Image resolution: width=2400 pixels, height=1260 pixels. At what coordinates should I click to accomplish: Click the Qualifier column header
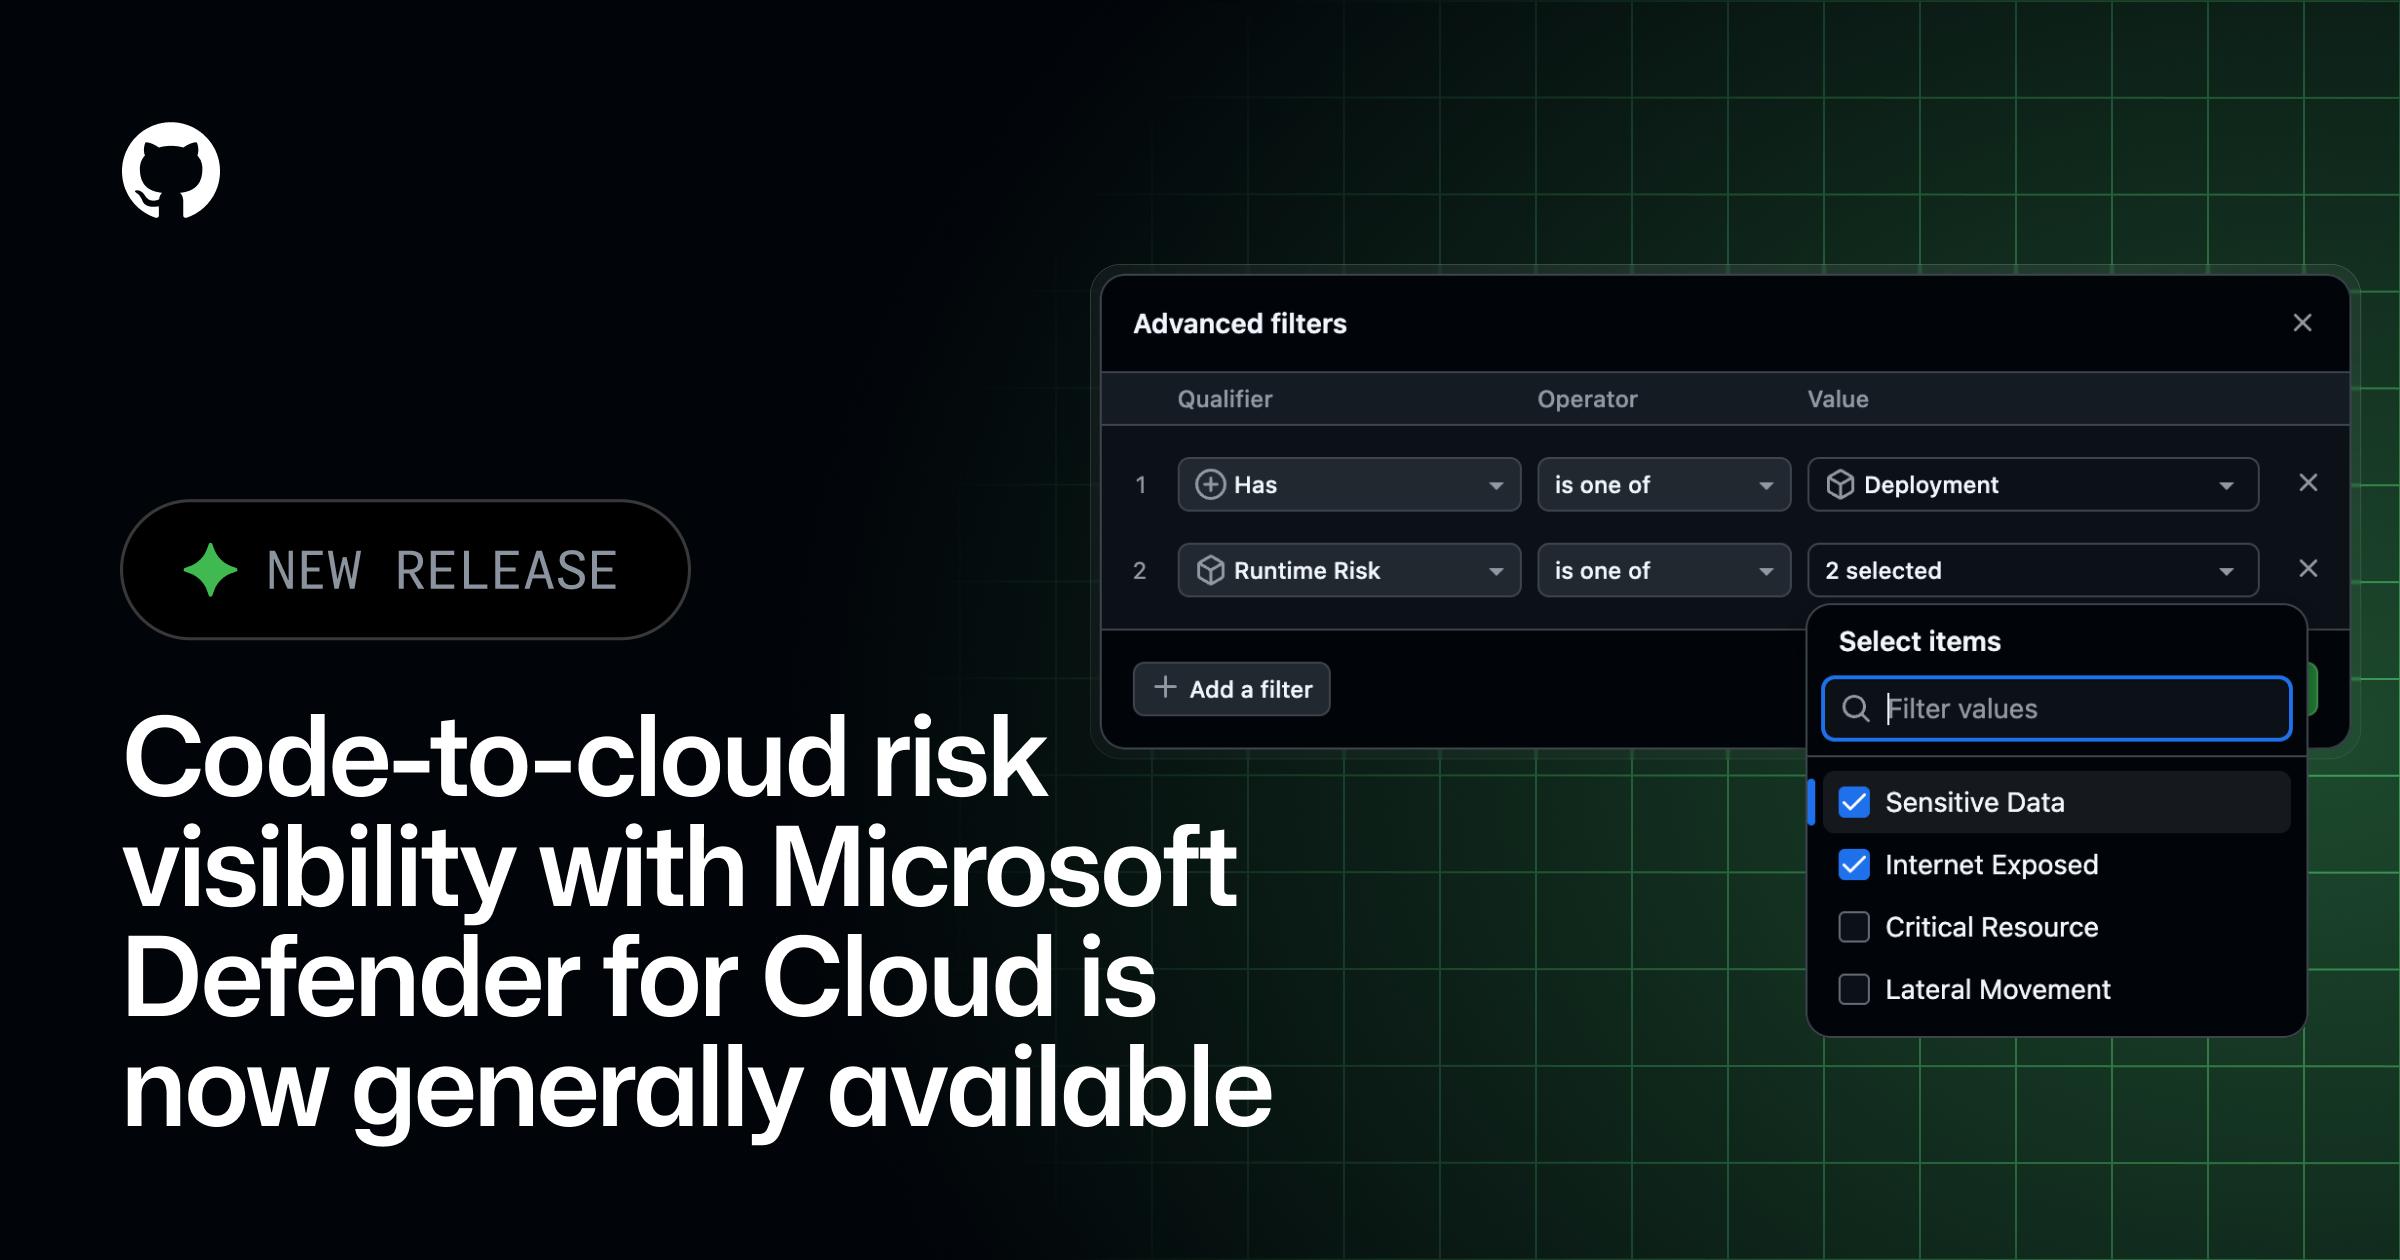1225,399
